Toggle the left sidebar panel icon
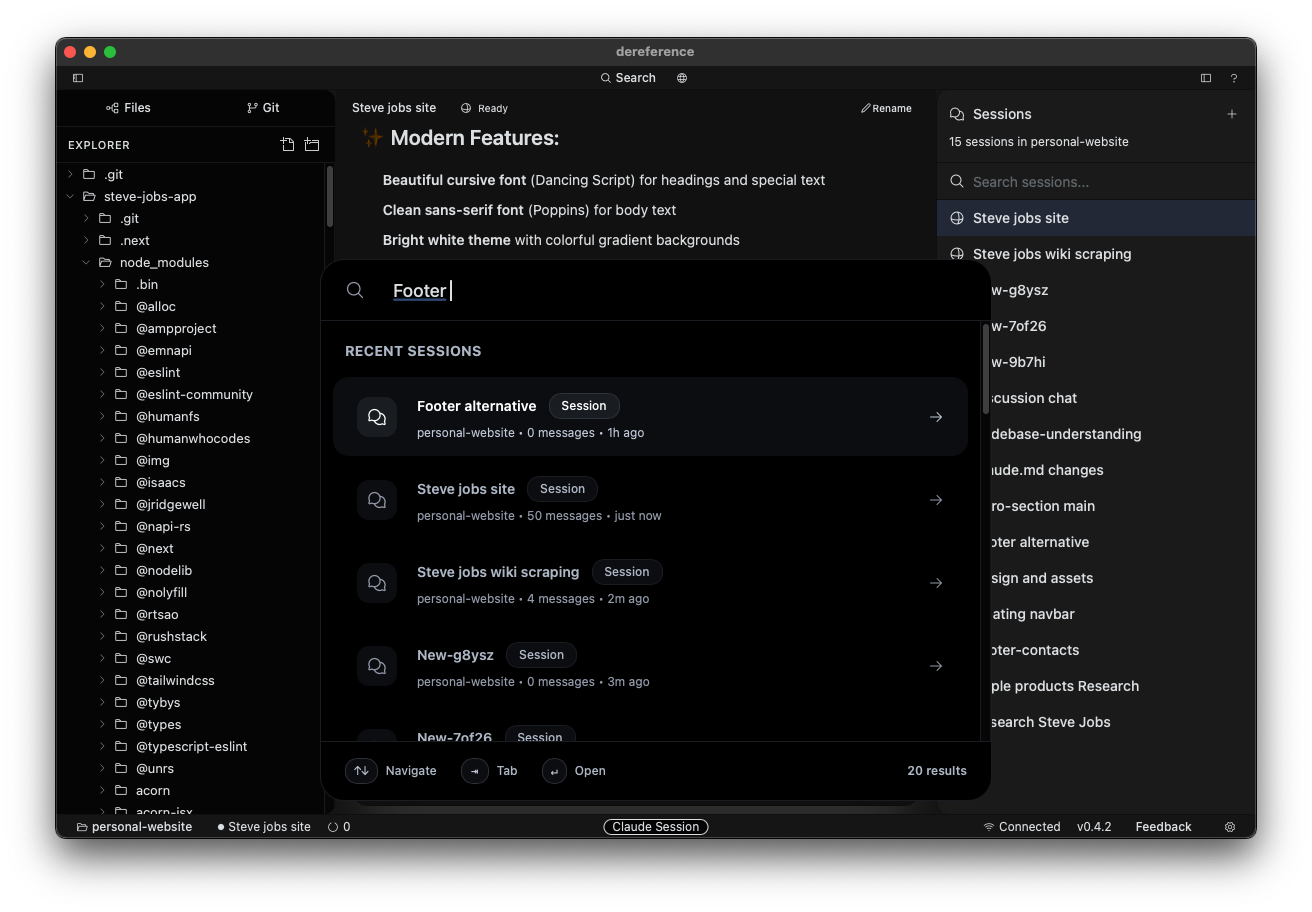 [x=78, y=78]
